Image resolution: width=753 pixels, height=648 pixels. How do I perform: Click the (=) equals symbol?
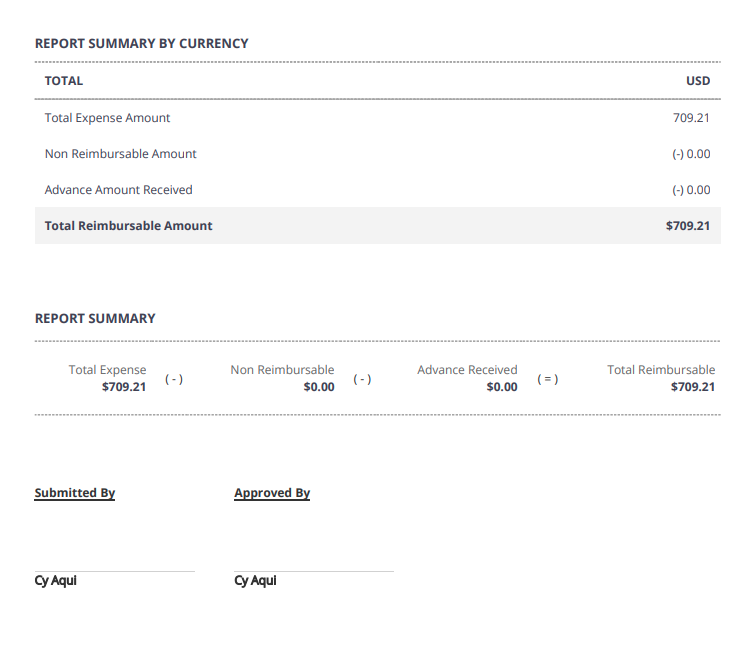[x=548, y=379]
